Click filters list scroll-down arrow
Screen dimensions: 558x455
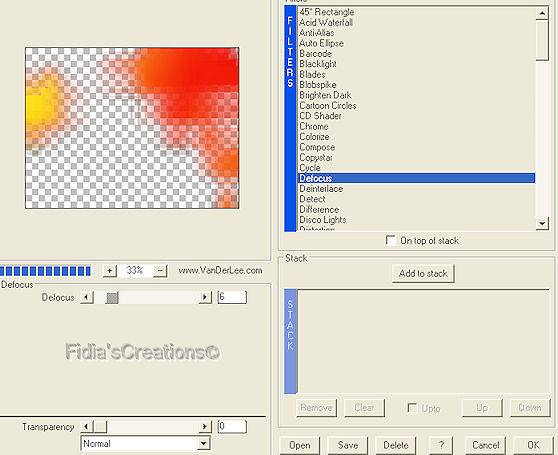542,223
